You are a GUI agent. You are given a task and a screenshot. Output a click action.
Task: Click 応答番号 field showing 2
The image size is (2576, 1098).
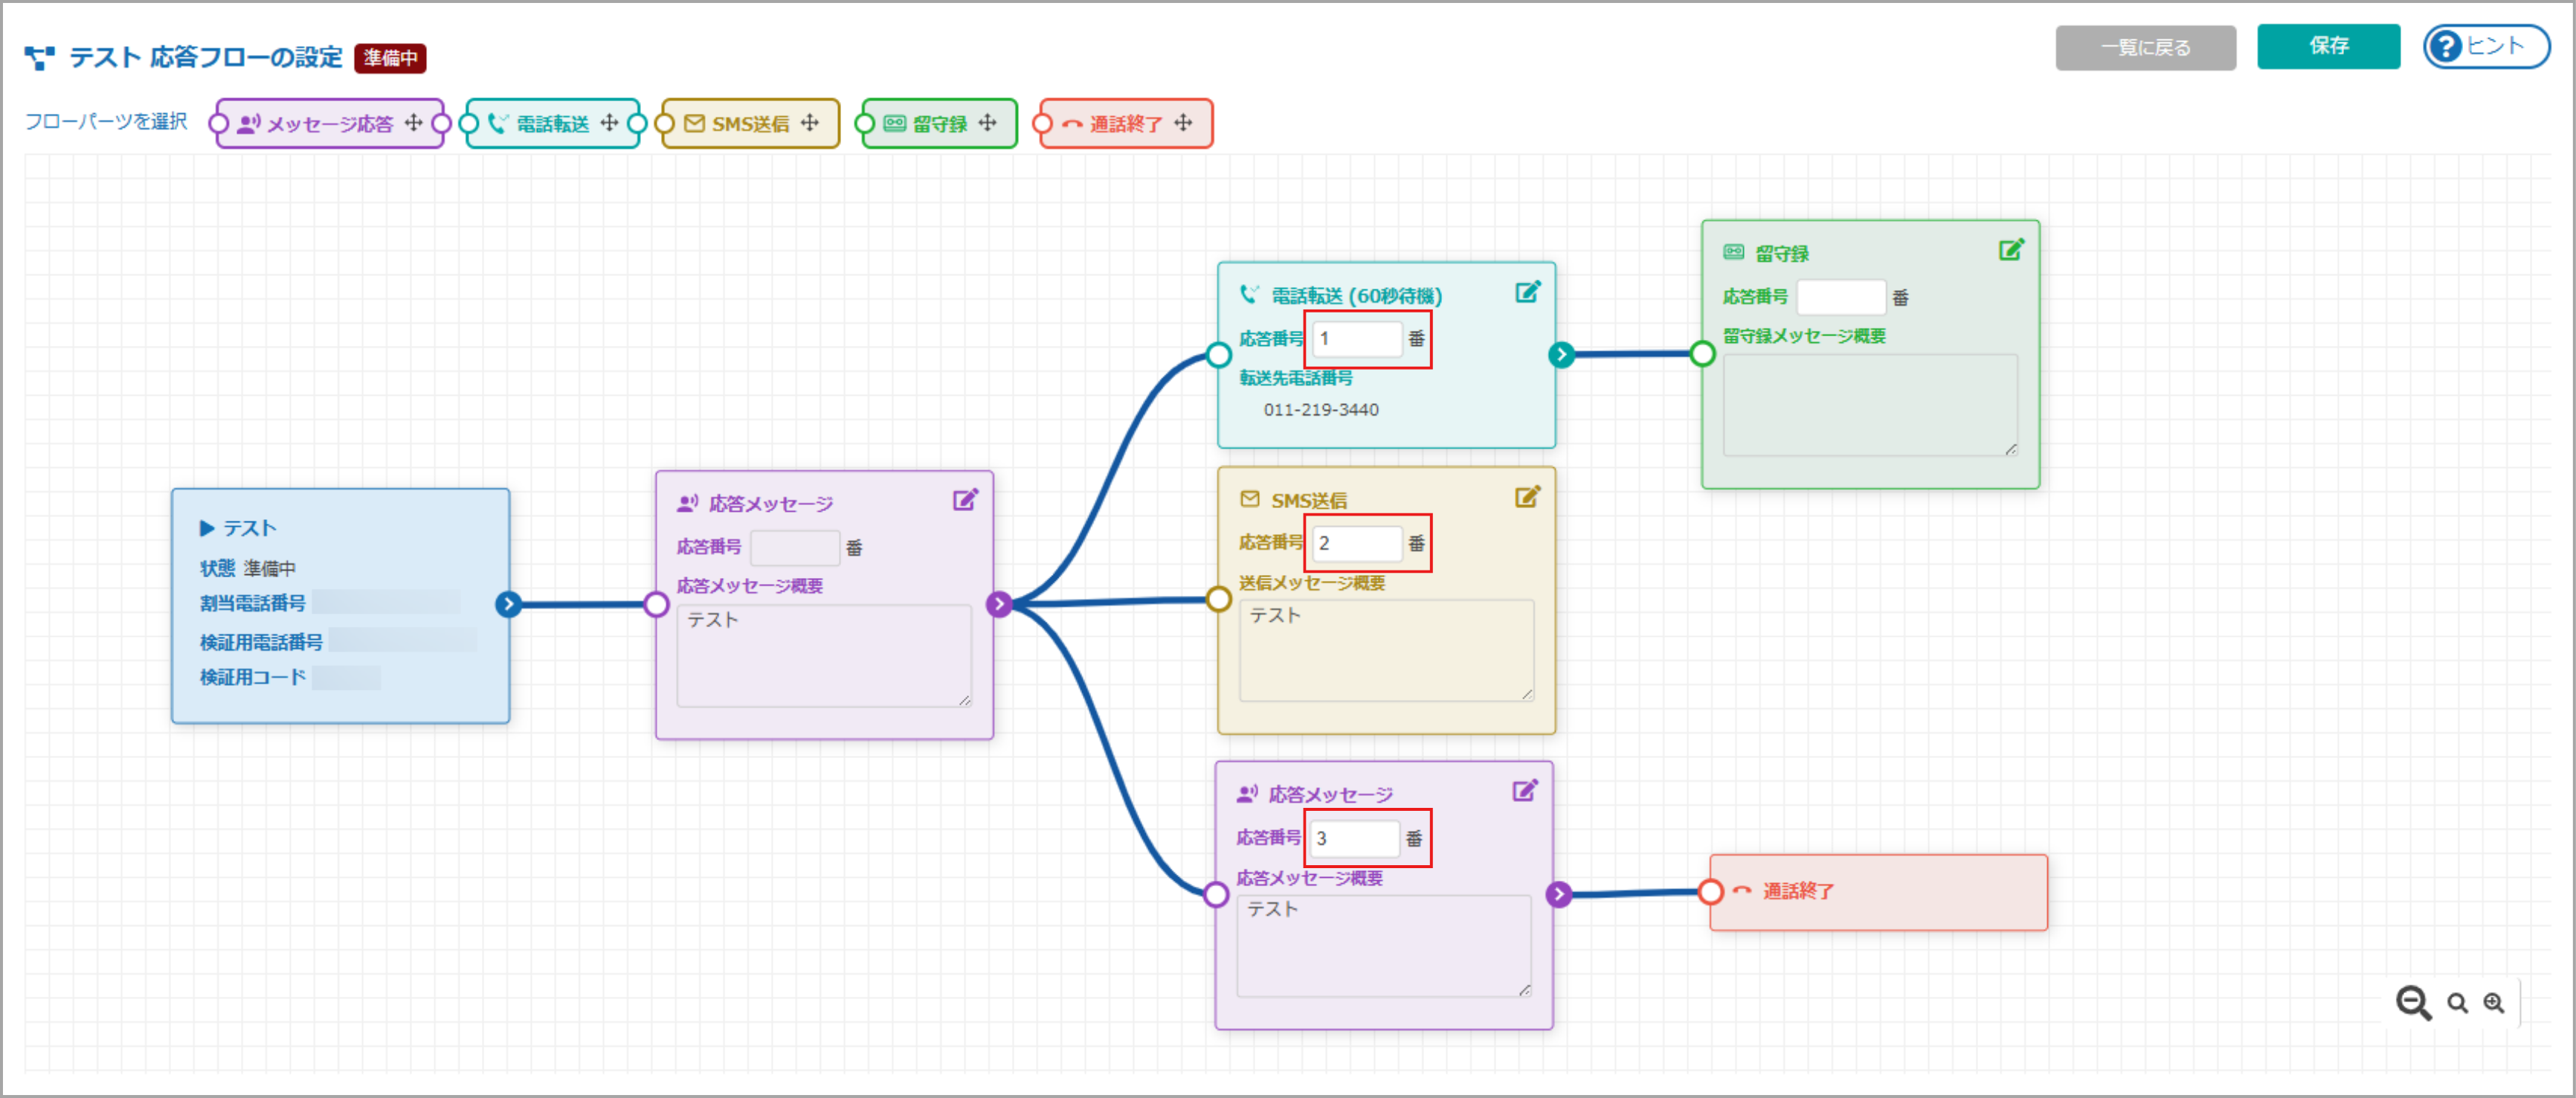[x=1357, y=543]
